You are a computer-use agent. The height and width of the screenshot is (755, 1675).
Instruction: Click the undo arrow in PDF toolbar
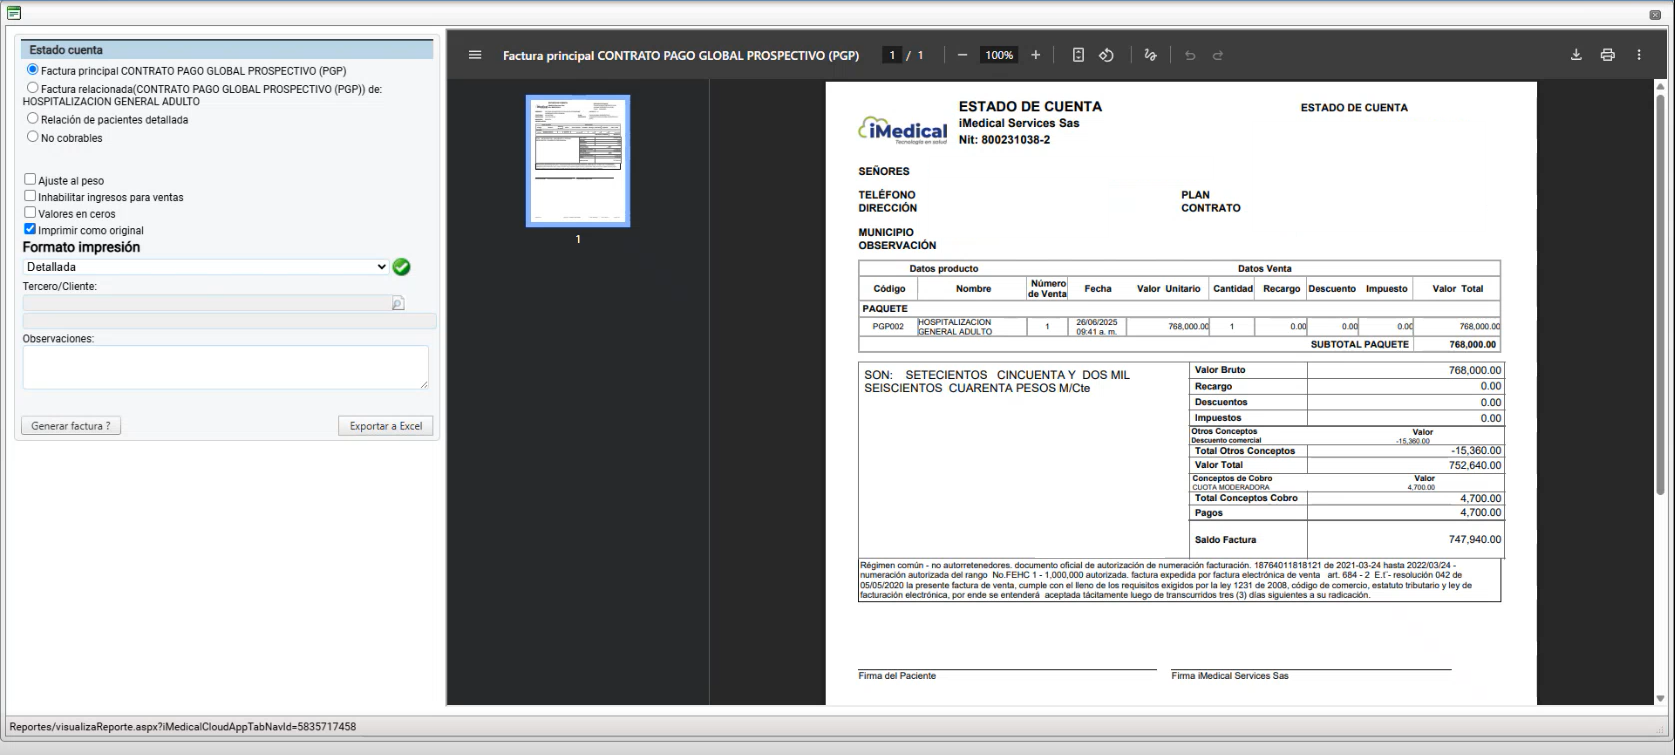pyautogui.click(x=1190, y=55)
